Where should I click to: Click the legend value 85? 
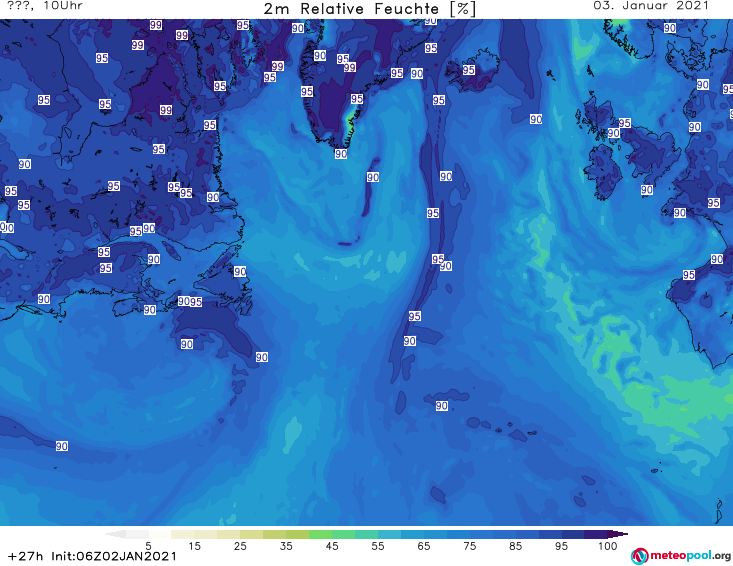515,545
